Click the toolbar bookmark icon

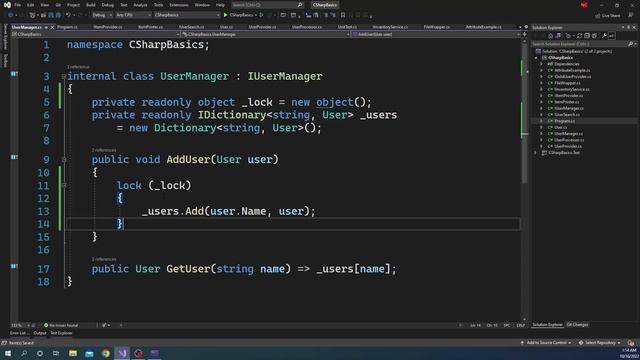(343, 15)
